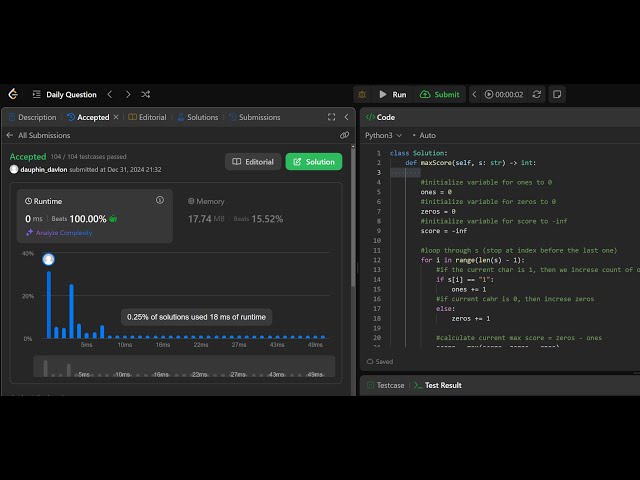The width and height of the screenshot is (640, 480).
Task: Go to the next question arrow
Action: pyautogui.click(x=128, y=94)
